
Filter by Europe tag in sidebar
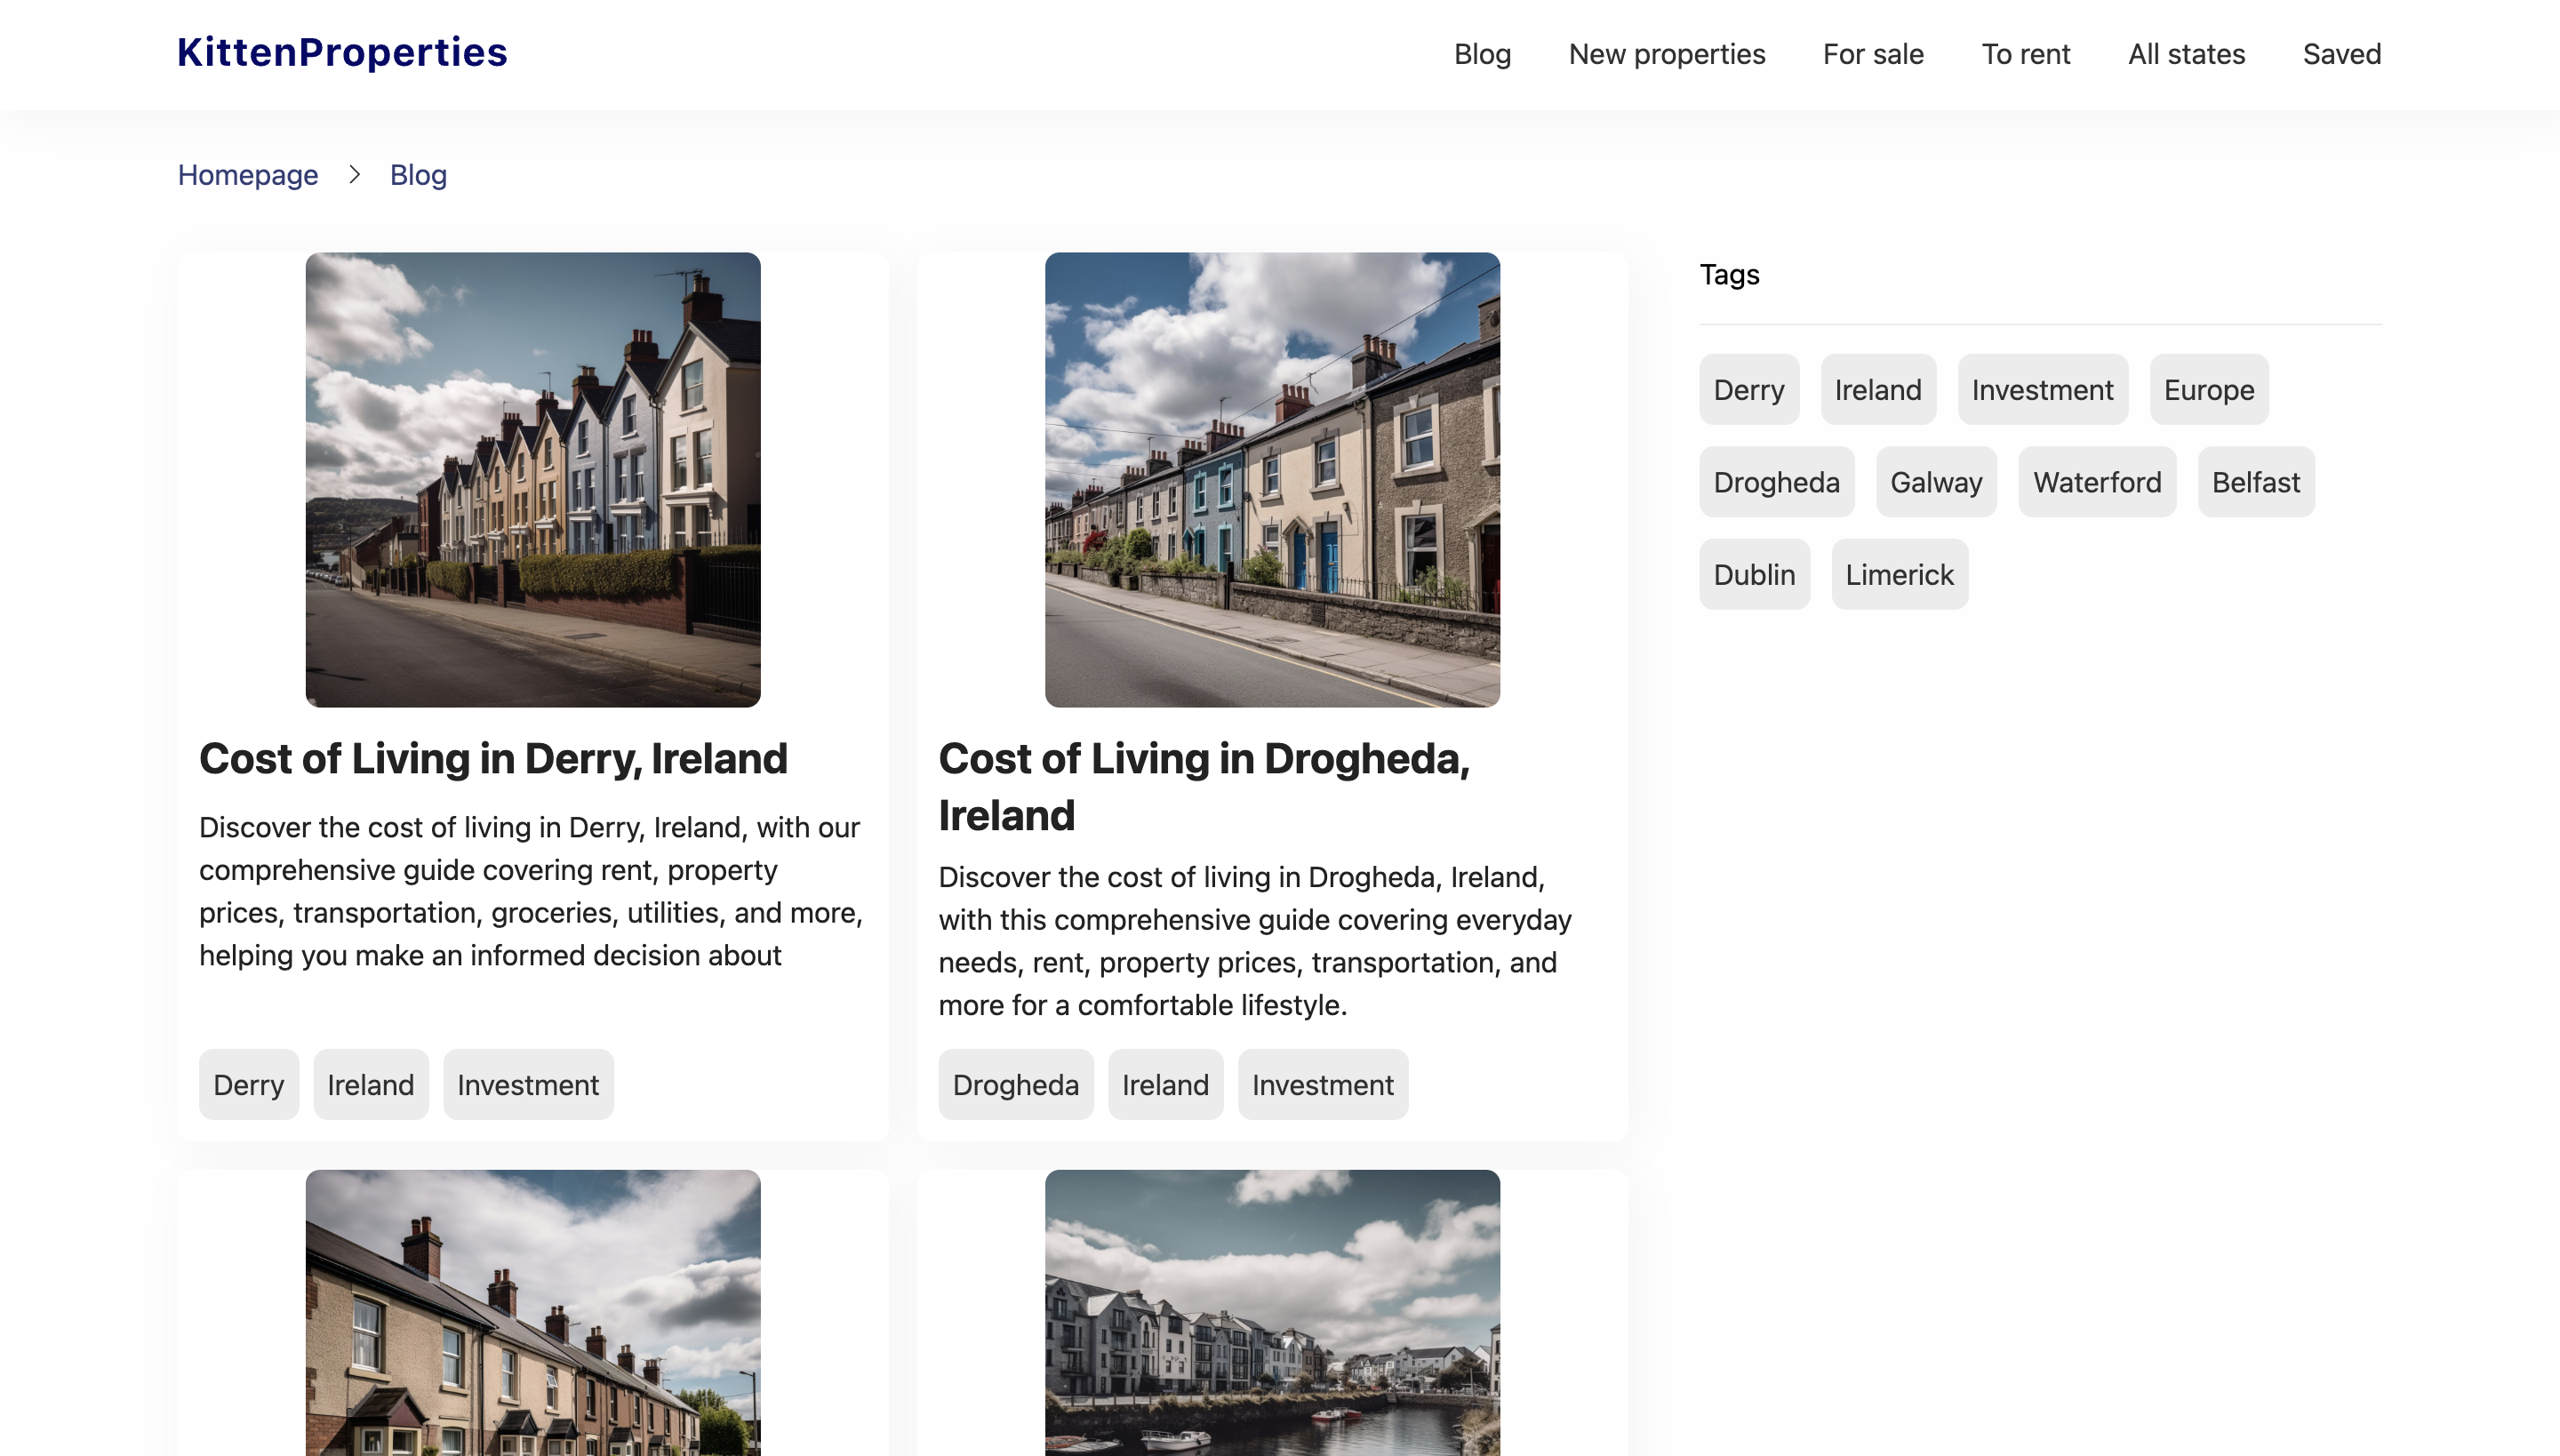point(2209,390)
